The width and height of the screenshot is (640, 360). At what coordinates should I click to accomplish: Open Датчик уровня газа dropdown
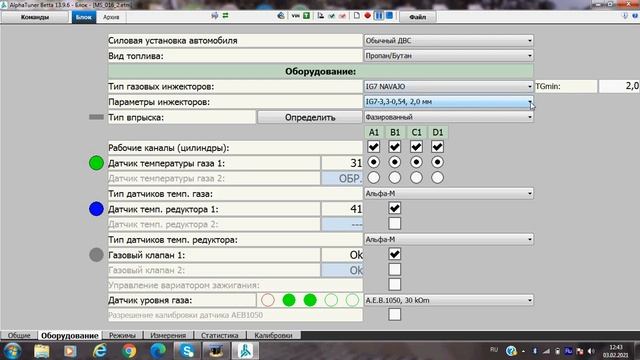[448, 300]
